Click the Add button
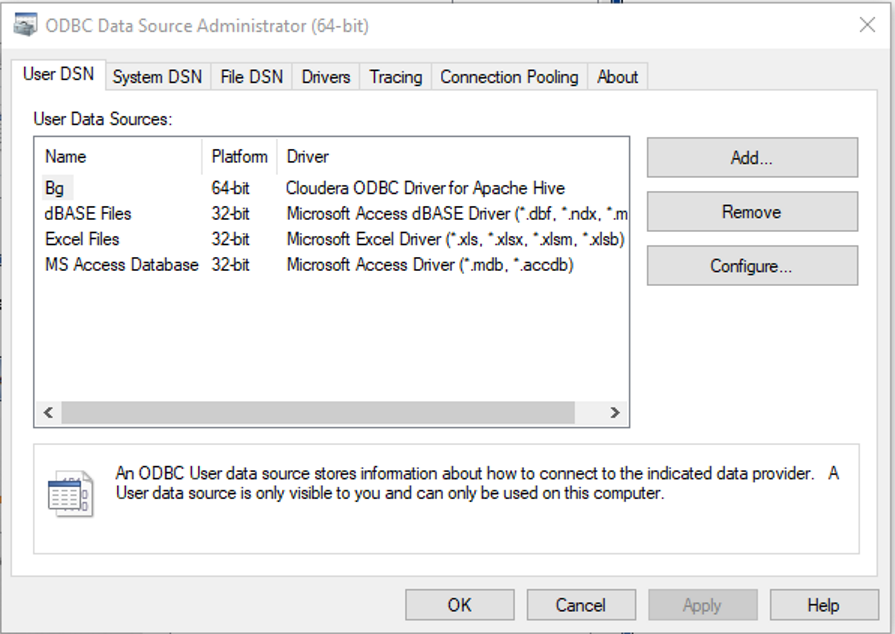The width and height of the screenshot is (895, 634). [x=751, y=157]
